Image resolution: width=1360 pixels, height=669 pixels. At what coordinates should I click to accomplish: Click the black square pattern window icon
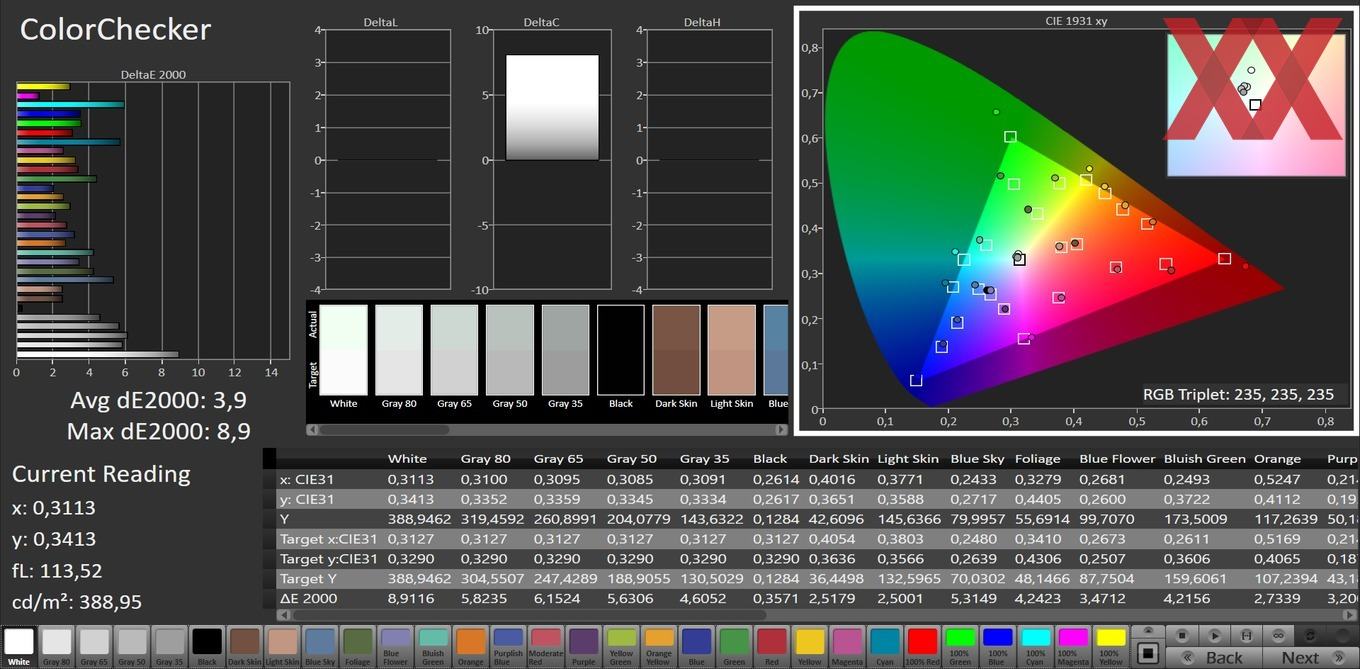point(1148,653)
